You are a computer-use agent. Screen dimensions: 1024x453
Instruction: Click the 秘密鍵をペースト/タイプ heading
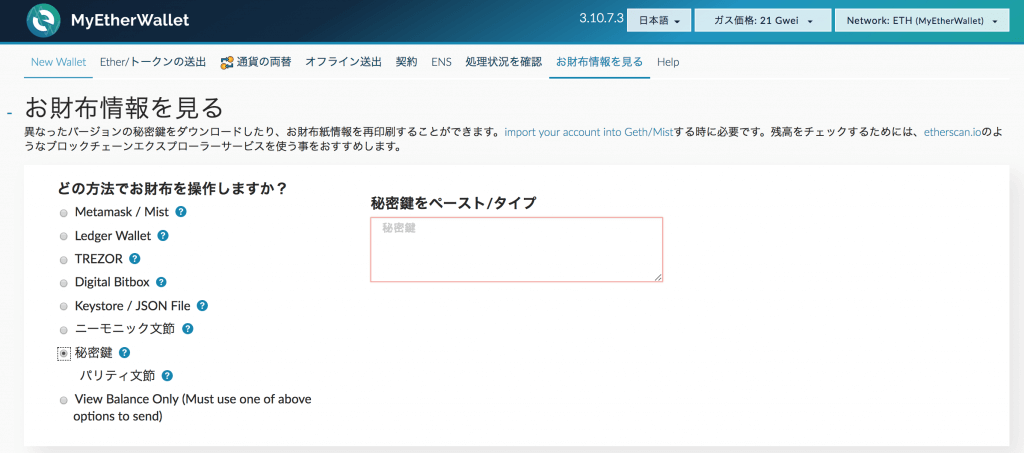(x=453, y=203)
